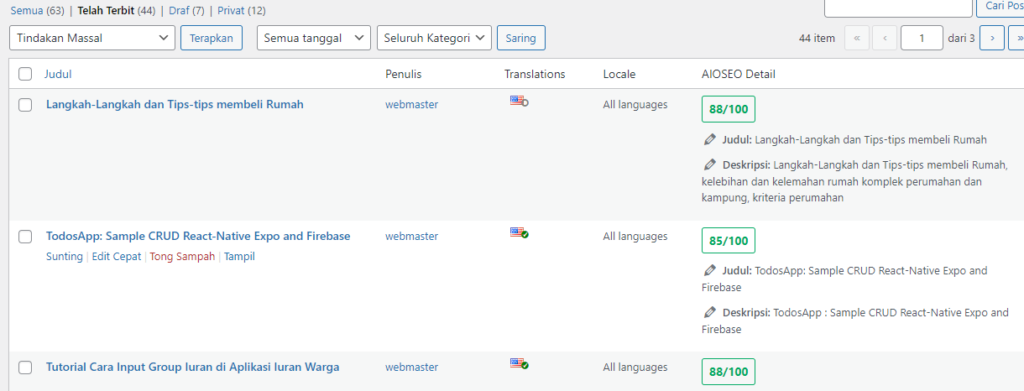
Task: Go to previous page of posts
Action: pos(884,38)
